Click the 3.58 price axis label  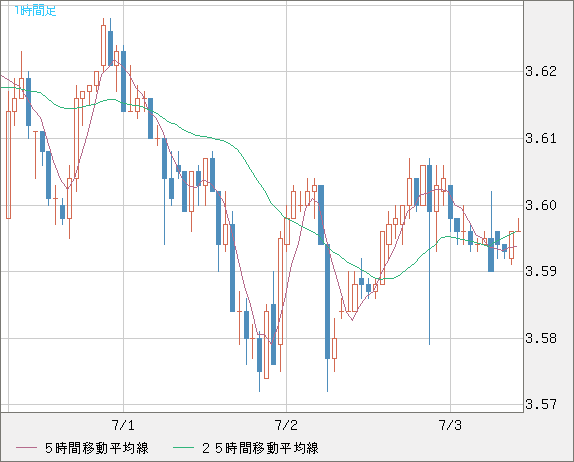[x=541, y=338]
